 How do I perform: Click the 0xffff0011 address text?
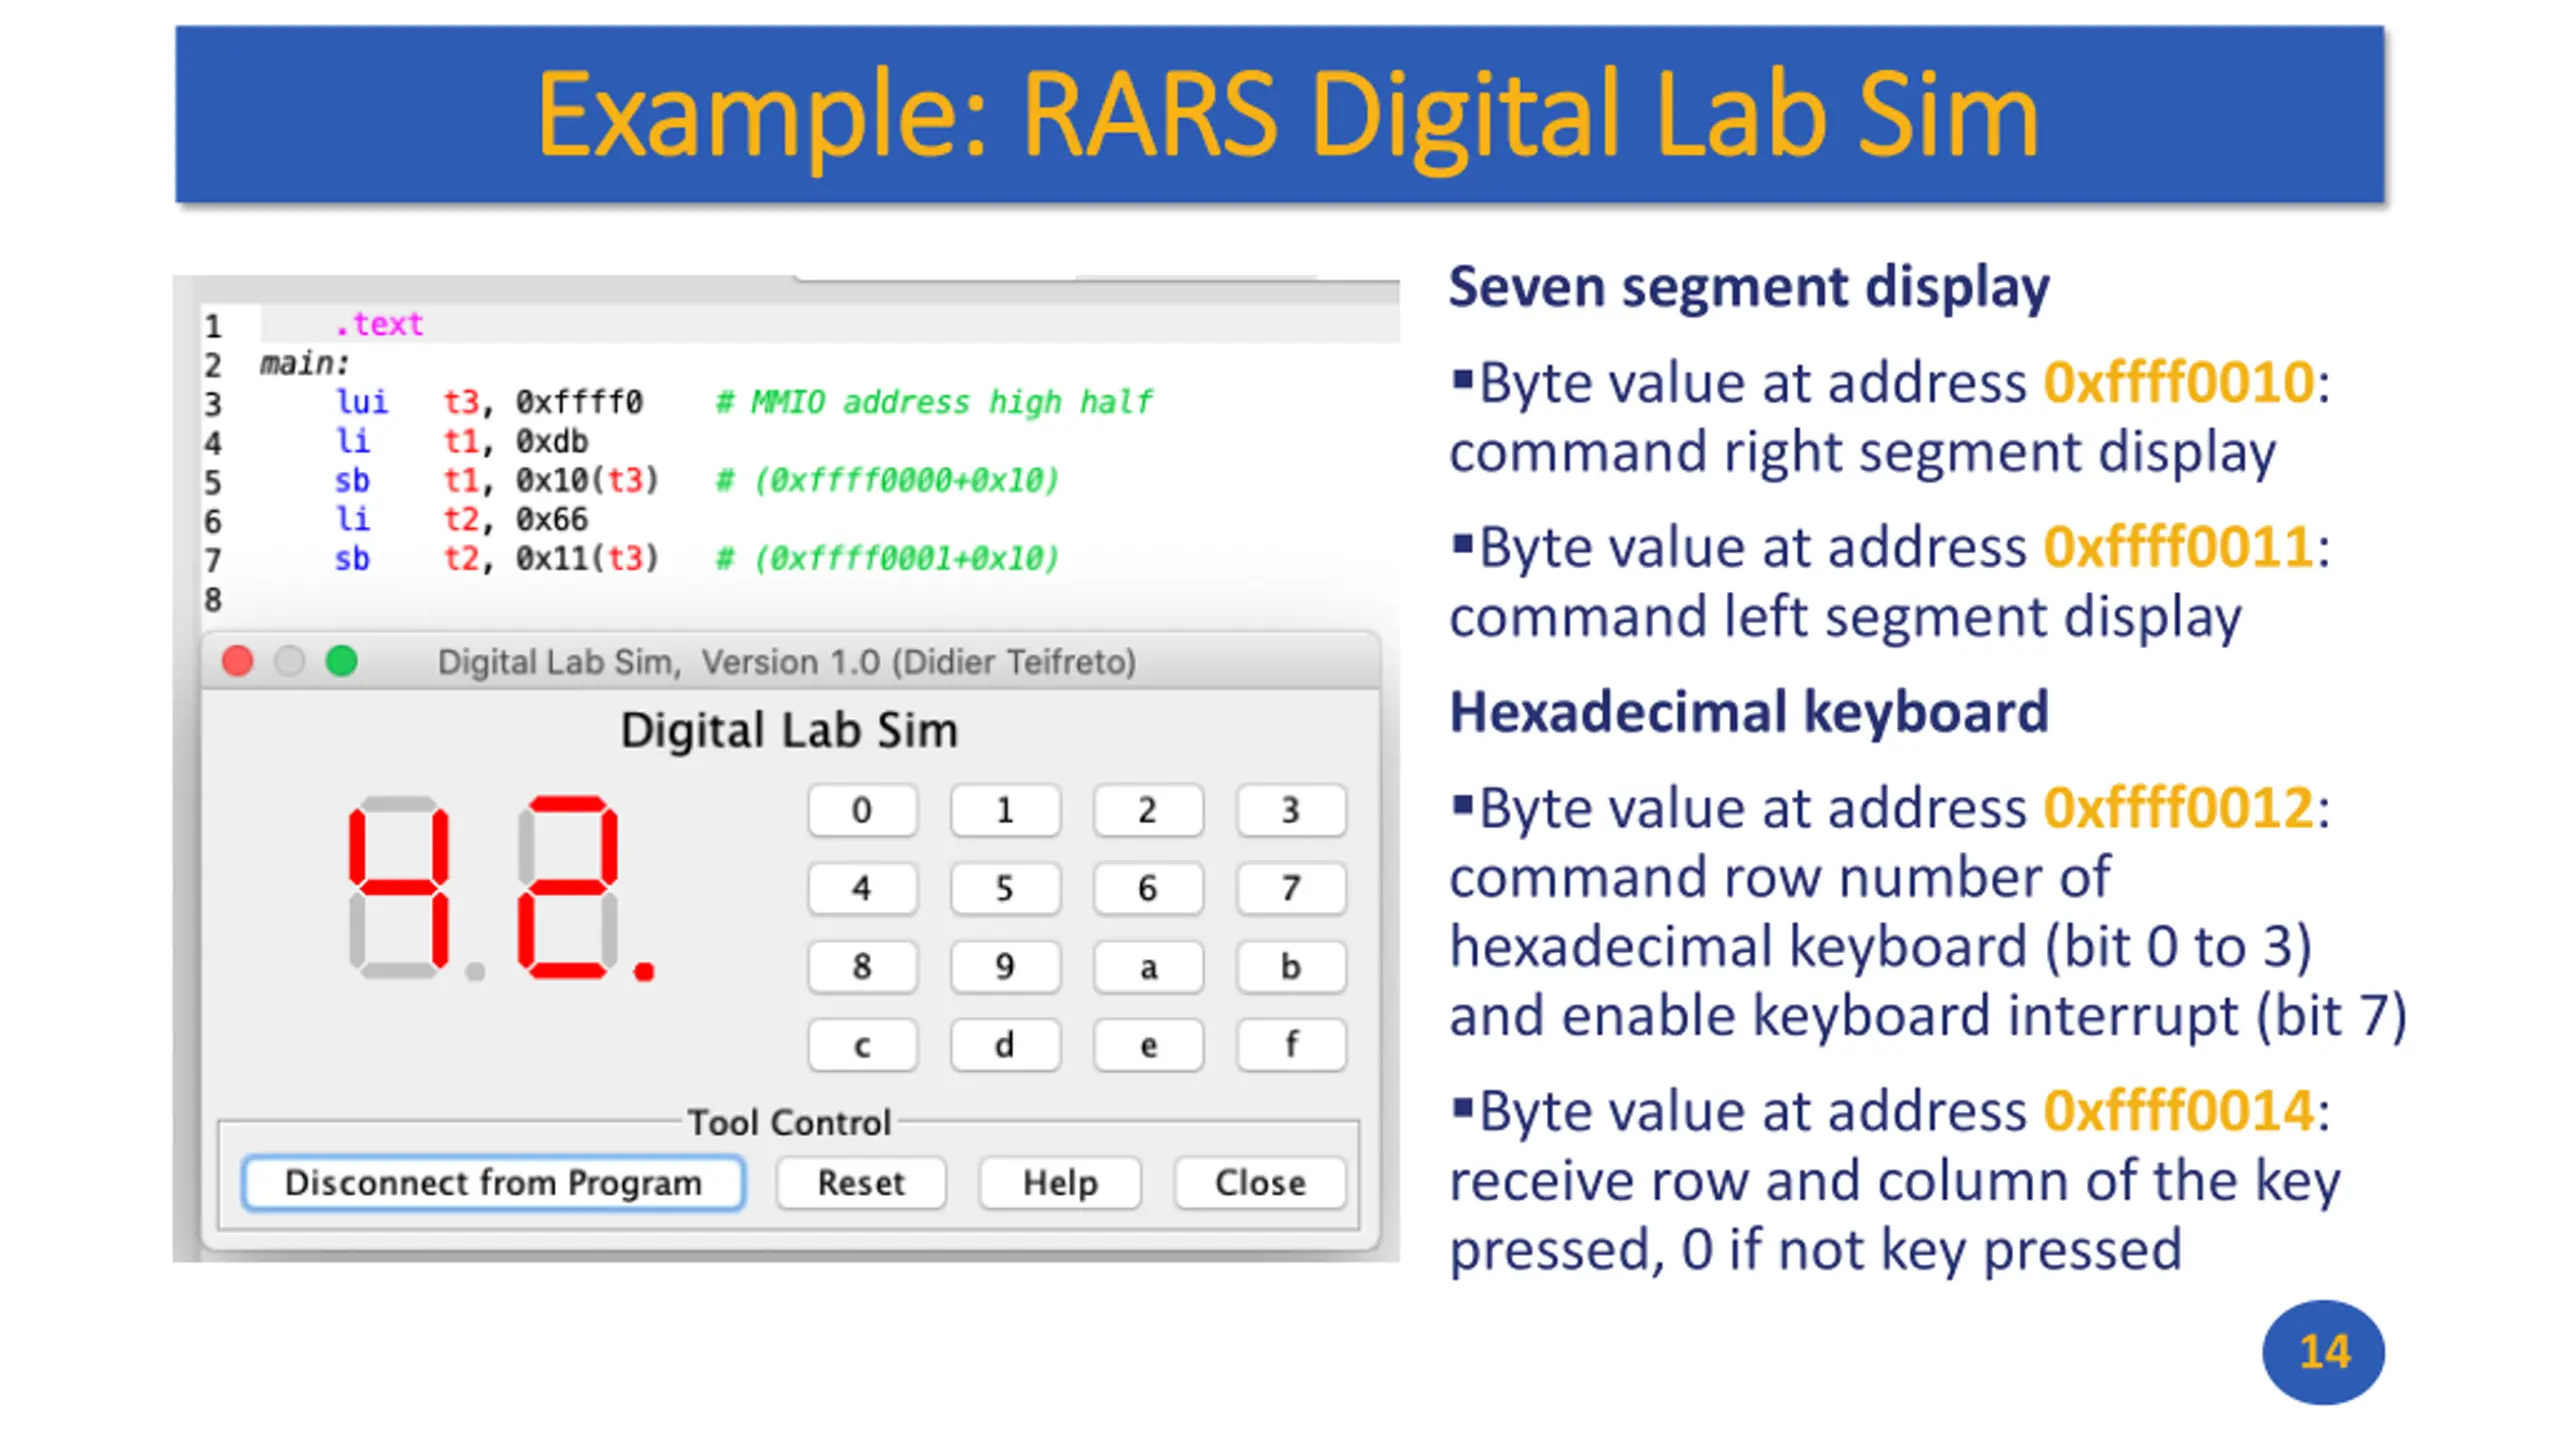point(2178,547)
